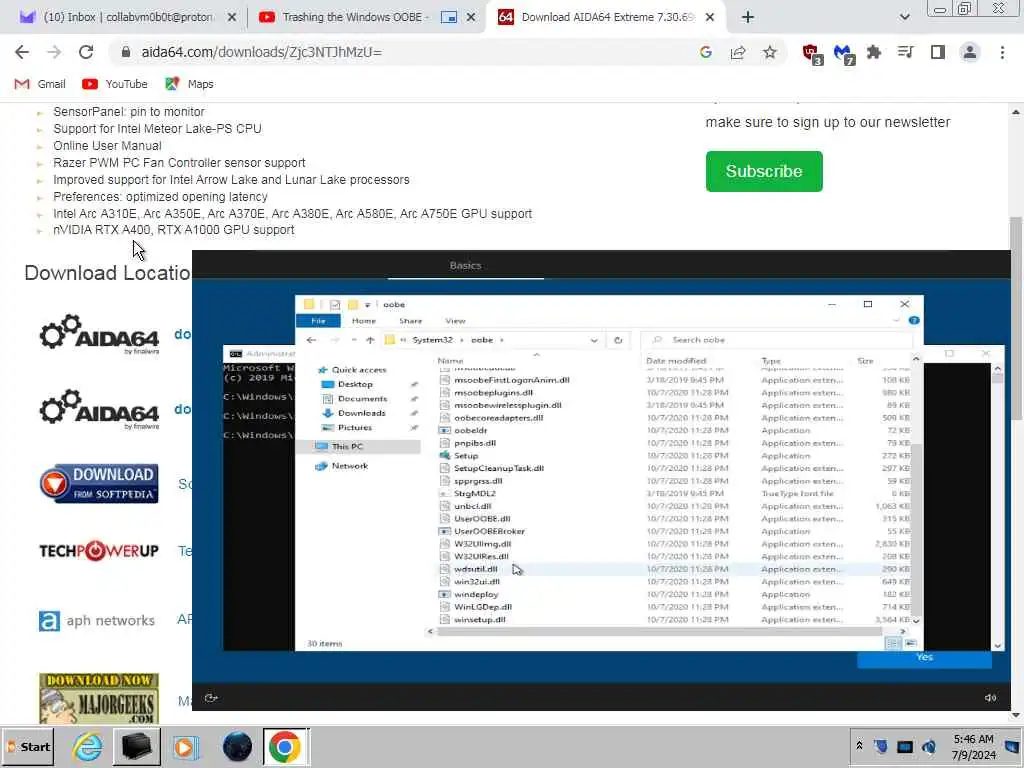1024x768 pixels.
Task: Close the AIDA64 download tab
Action: (710, 18)
